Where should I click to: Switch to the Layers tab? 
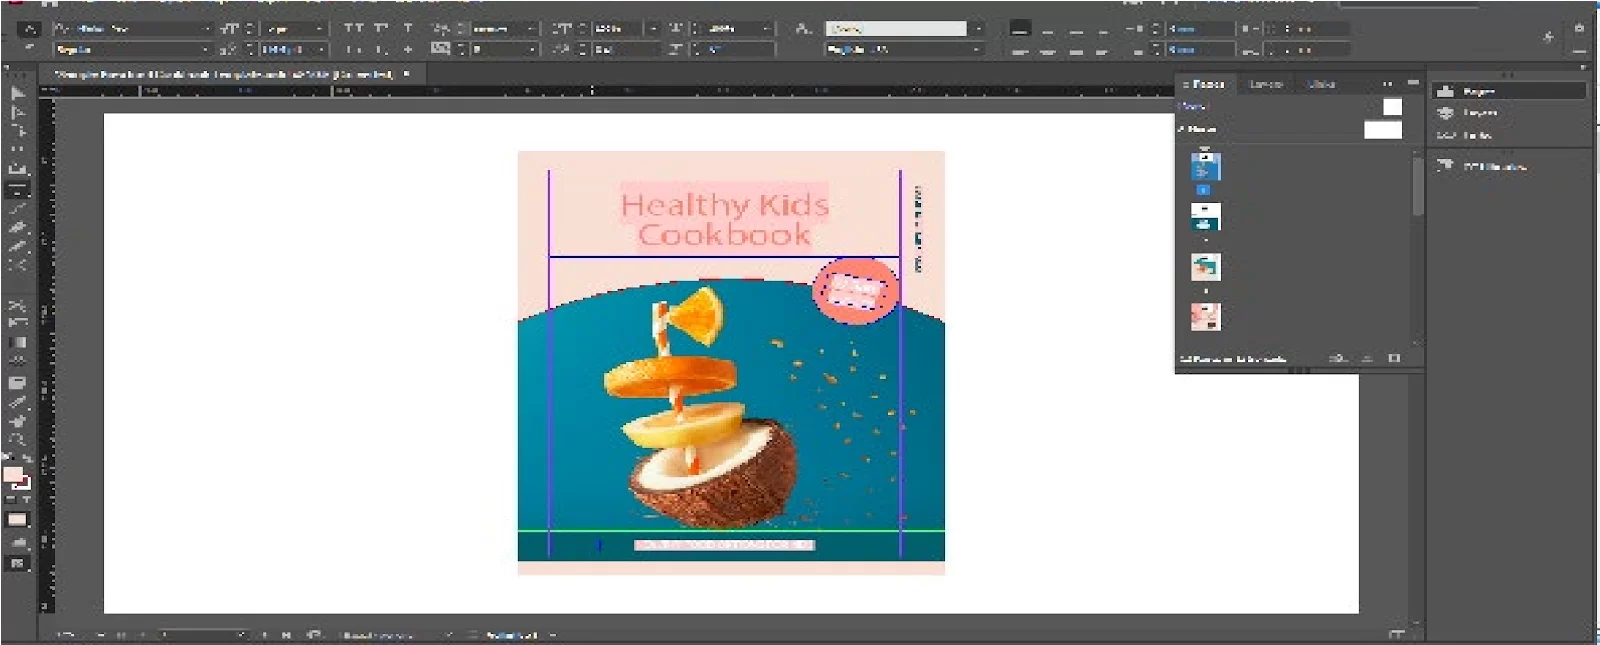1266,84
